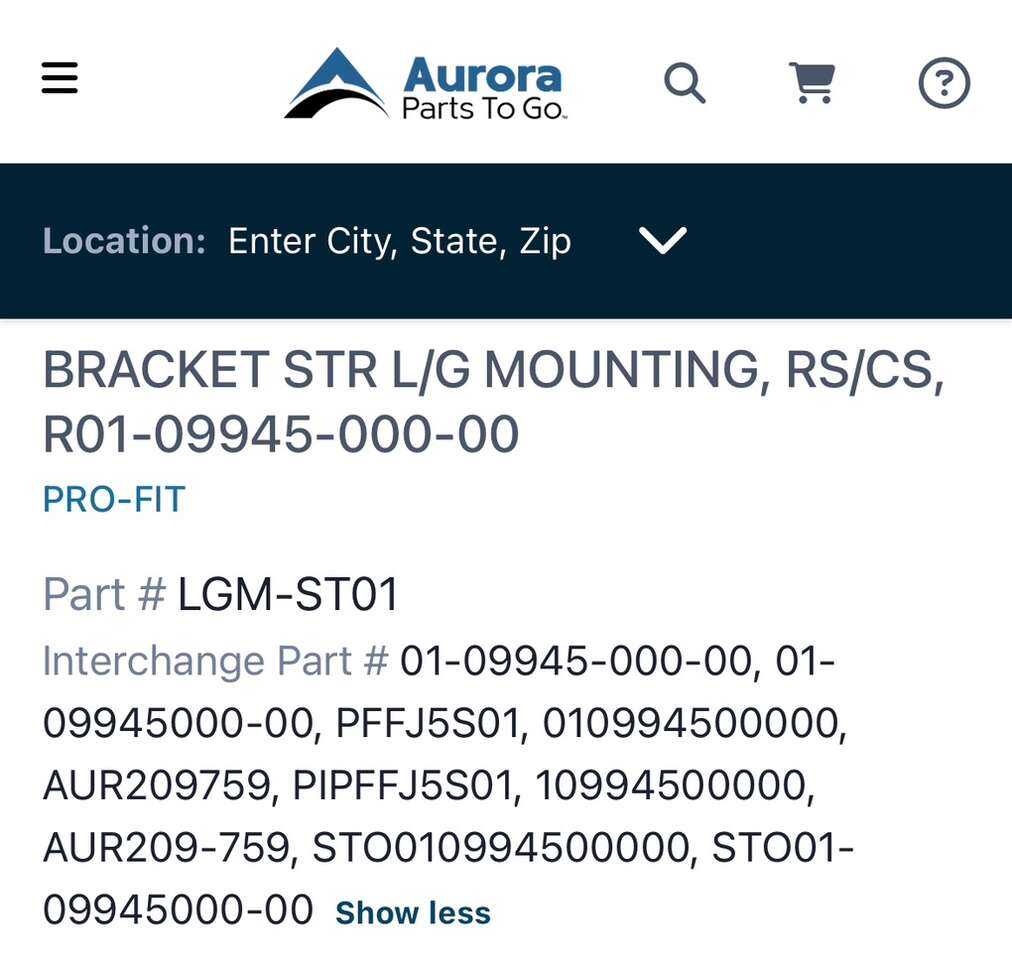
Task: Collapse interchange list with Show less
Action: (x=412, y=913)
